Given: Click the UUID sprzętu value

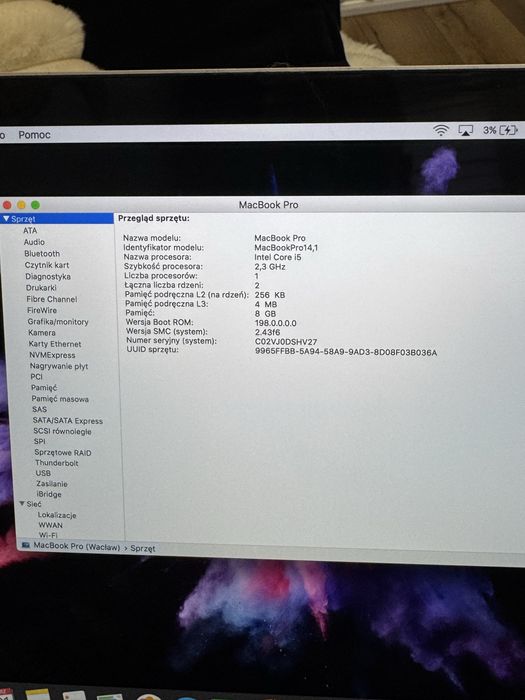Looking at the screenshot, I should coord(346,352).
